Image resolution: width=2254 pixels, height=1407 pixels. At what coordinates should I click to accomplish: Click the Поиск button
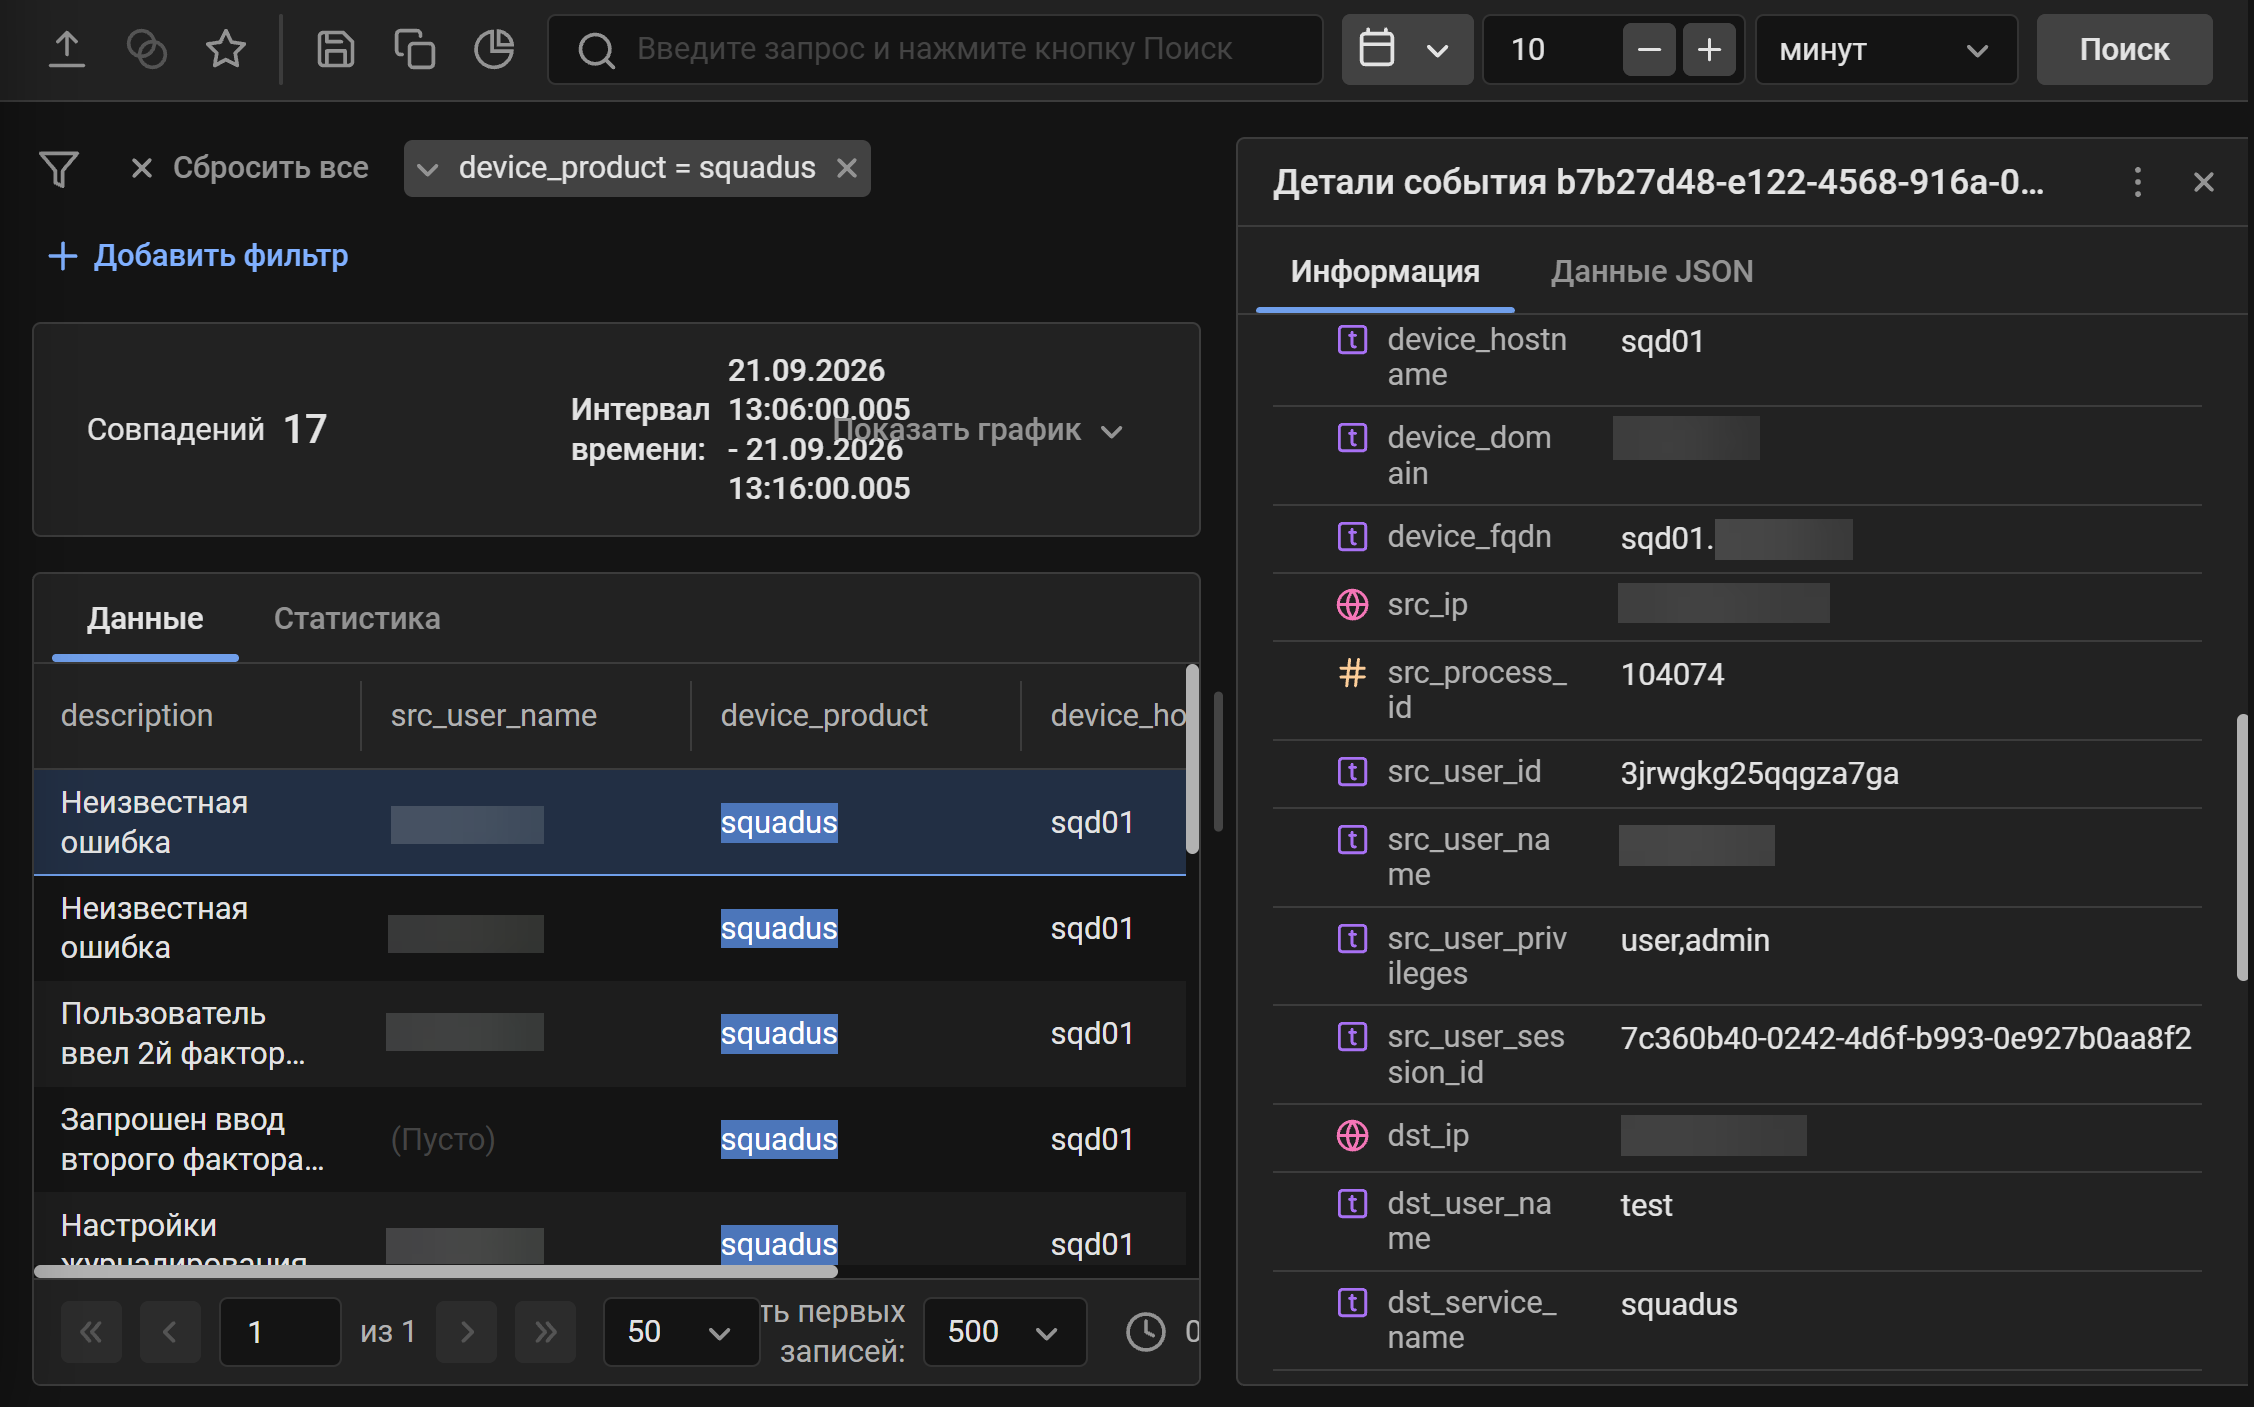(2124, 49)
